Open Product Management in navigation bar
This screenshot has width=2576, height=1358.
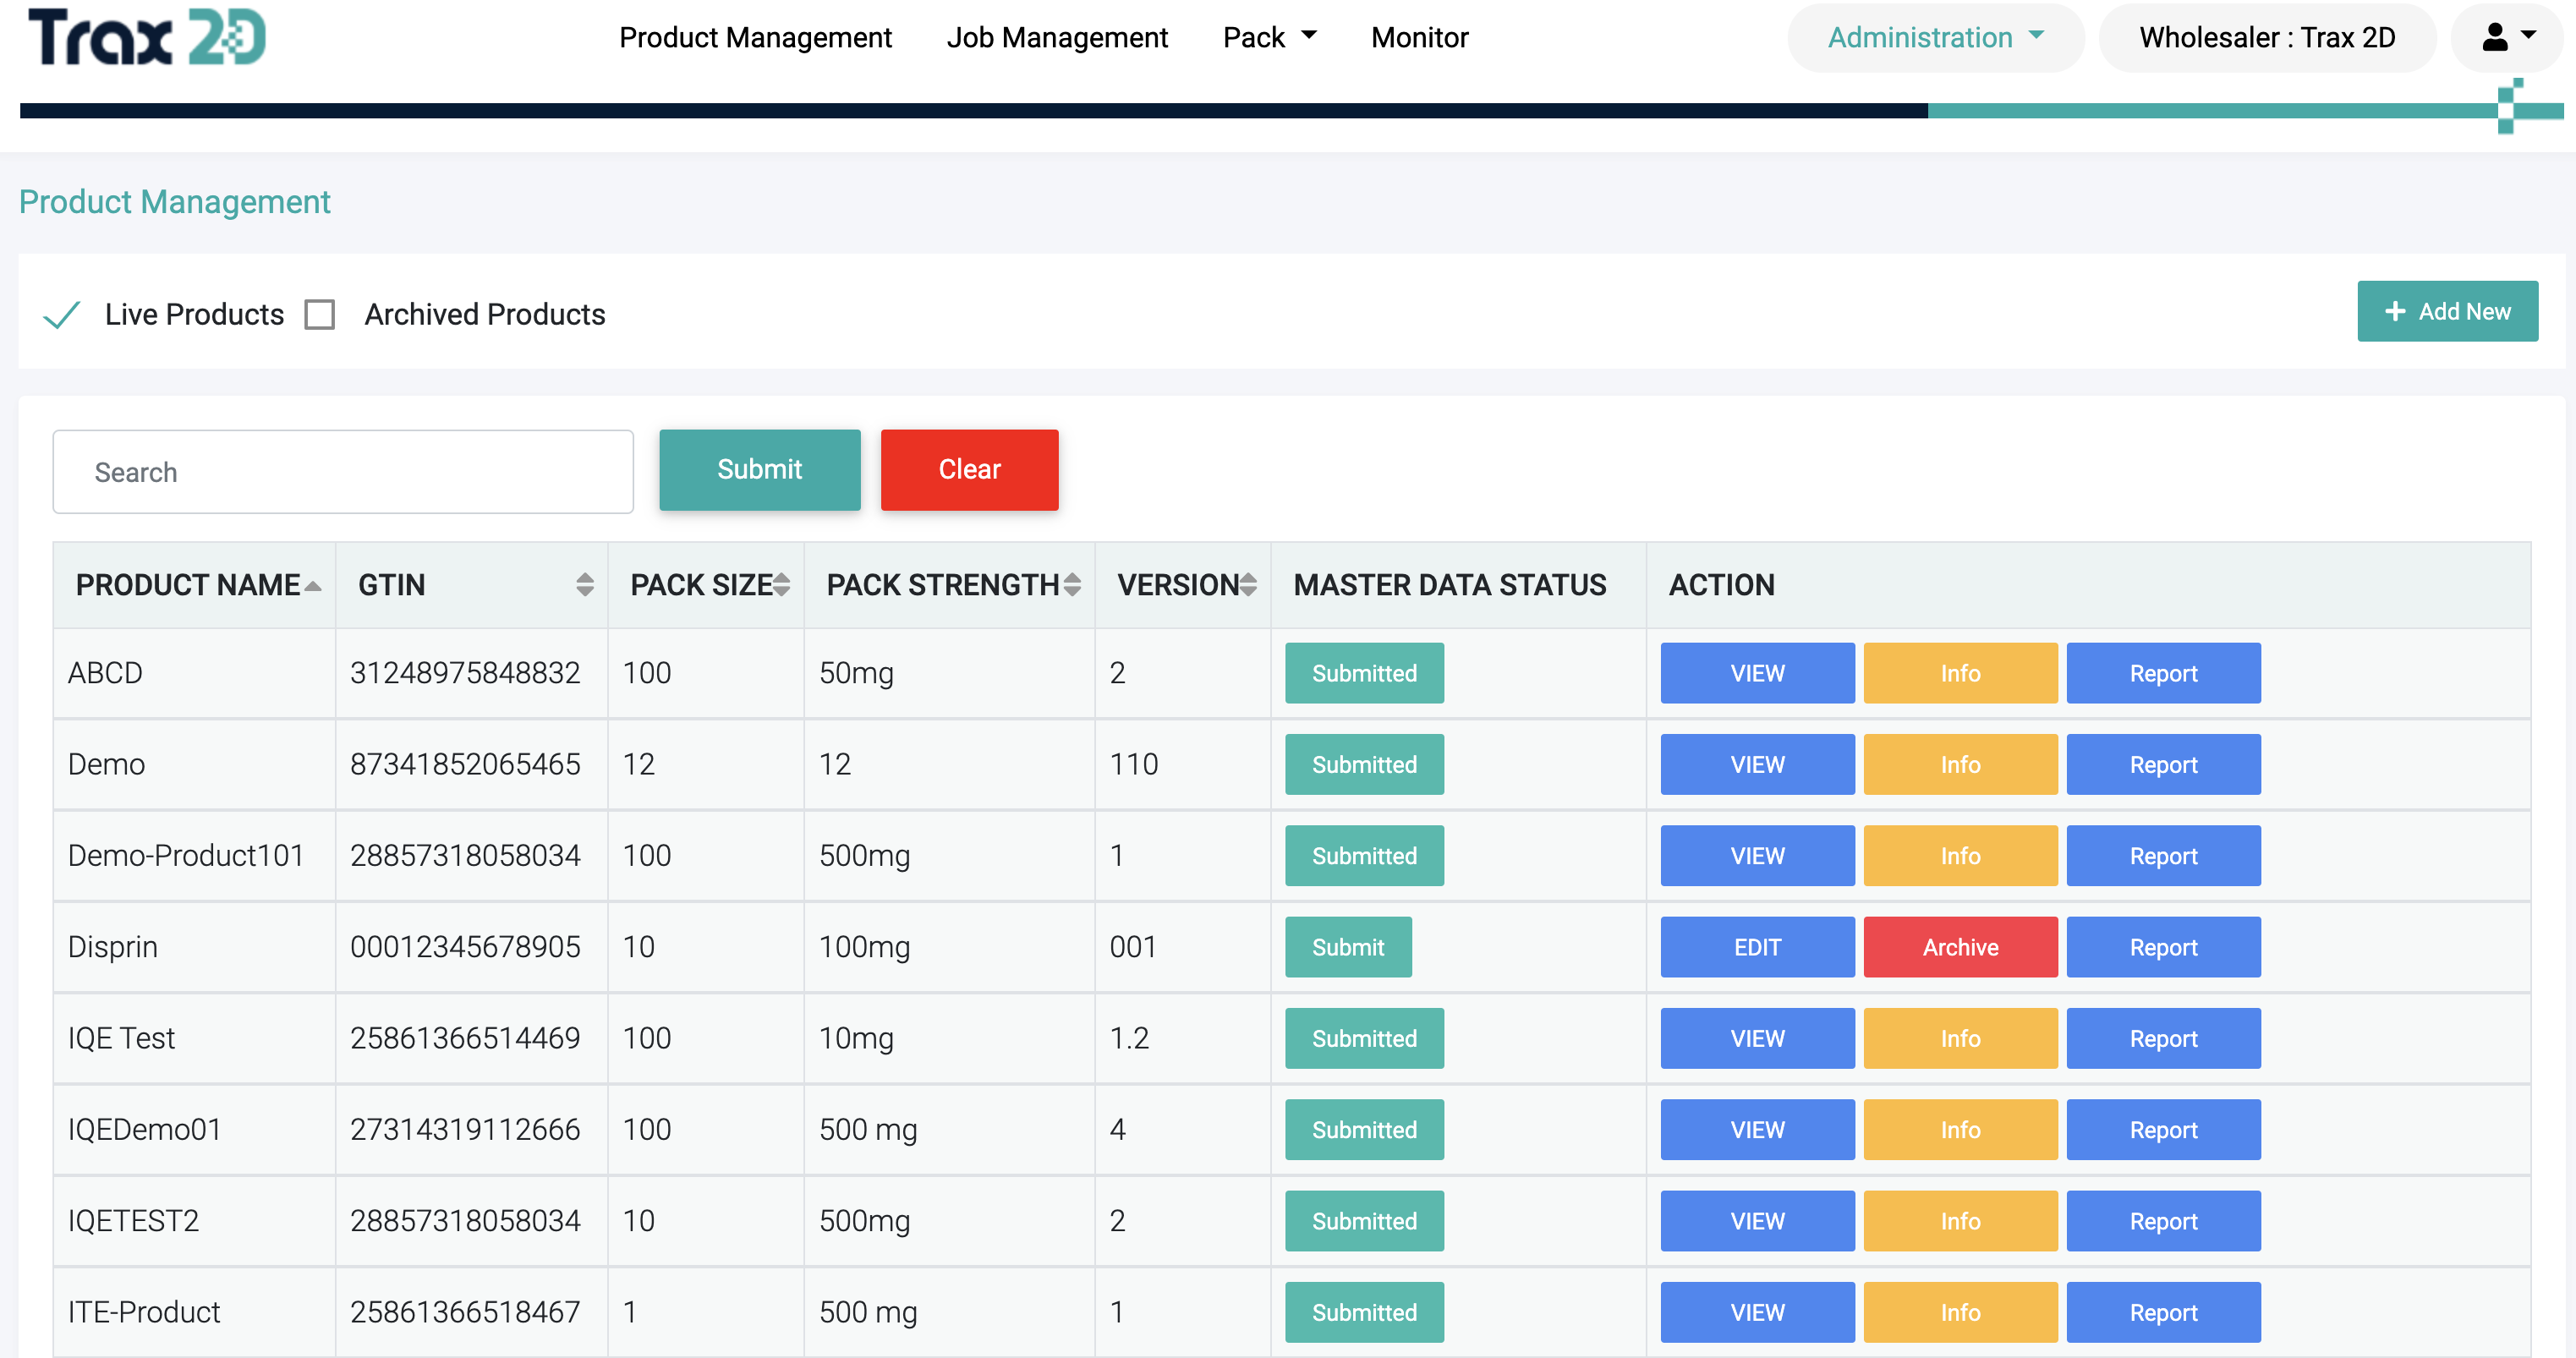point(755,37)
